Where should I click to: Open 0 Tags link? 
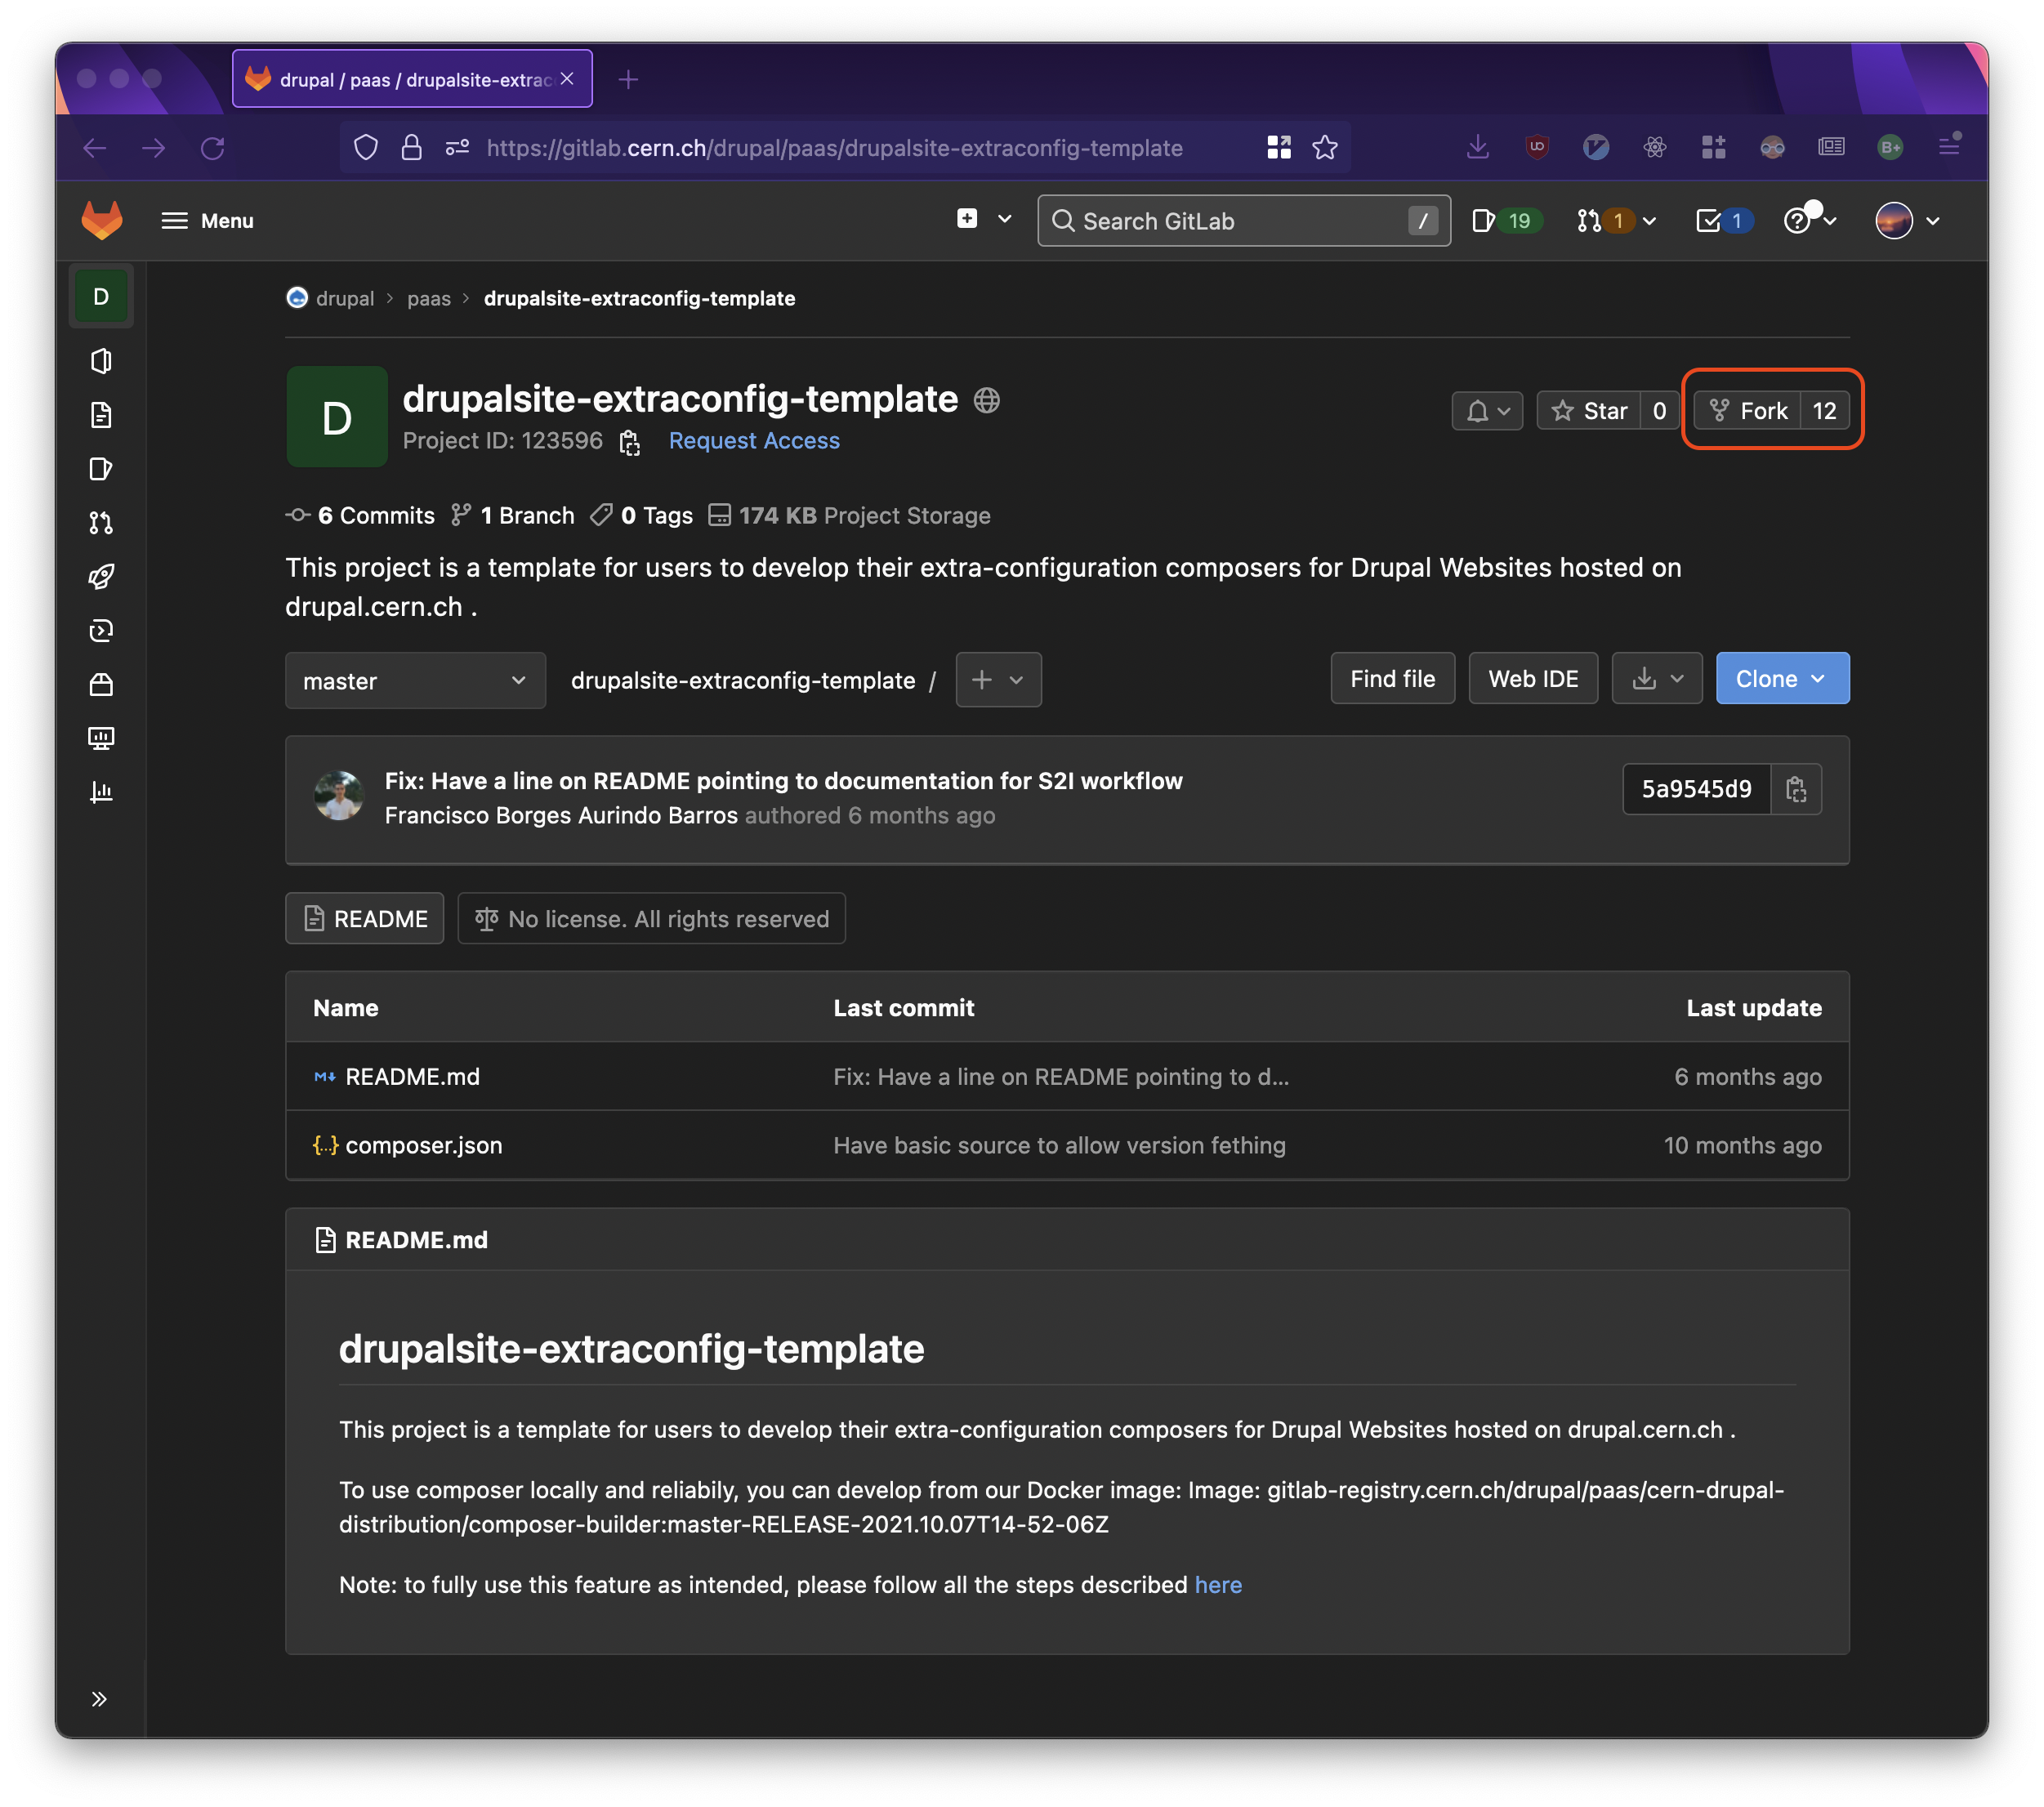click(x=642, y=516)
